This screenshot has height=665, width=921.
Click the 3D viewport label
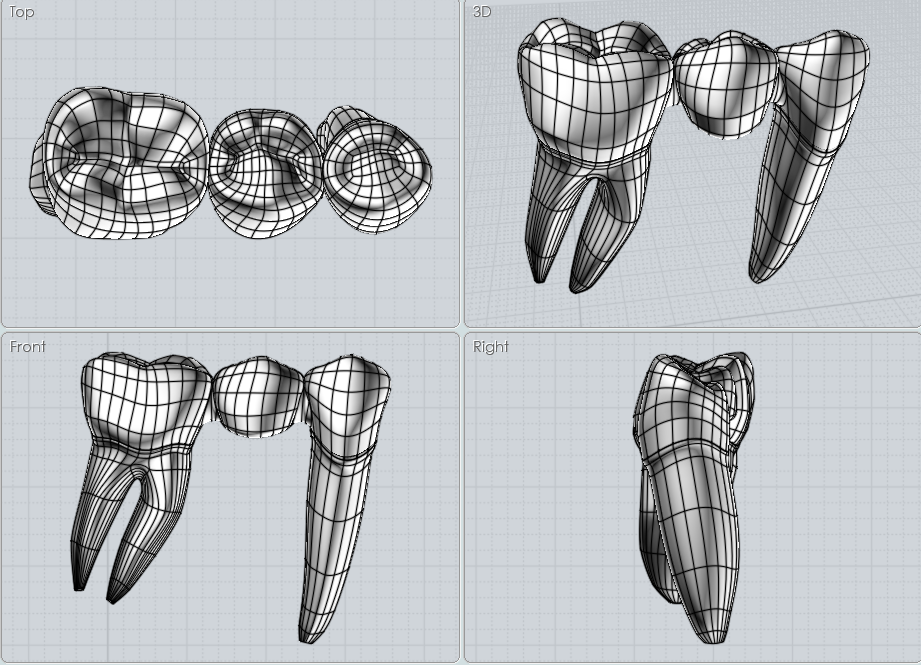[x=482, y=12]
